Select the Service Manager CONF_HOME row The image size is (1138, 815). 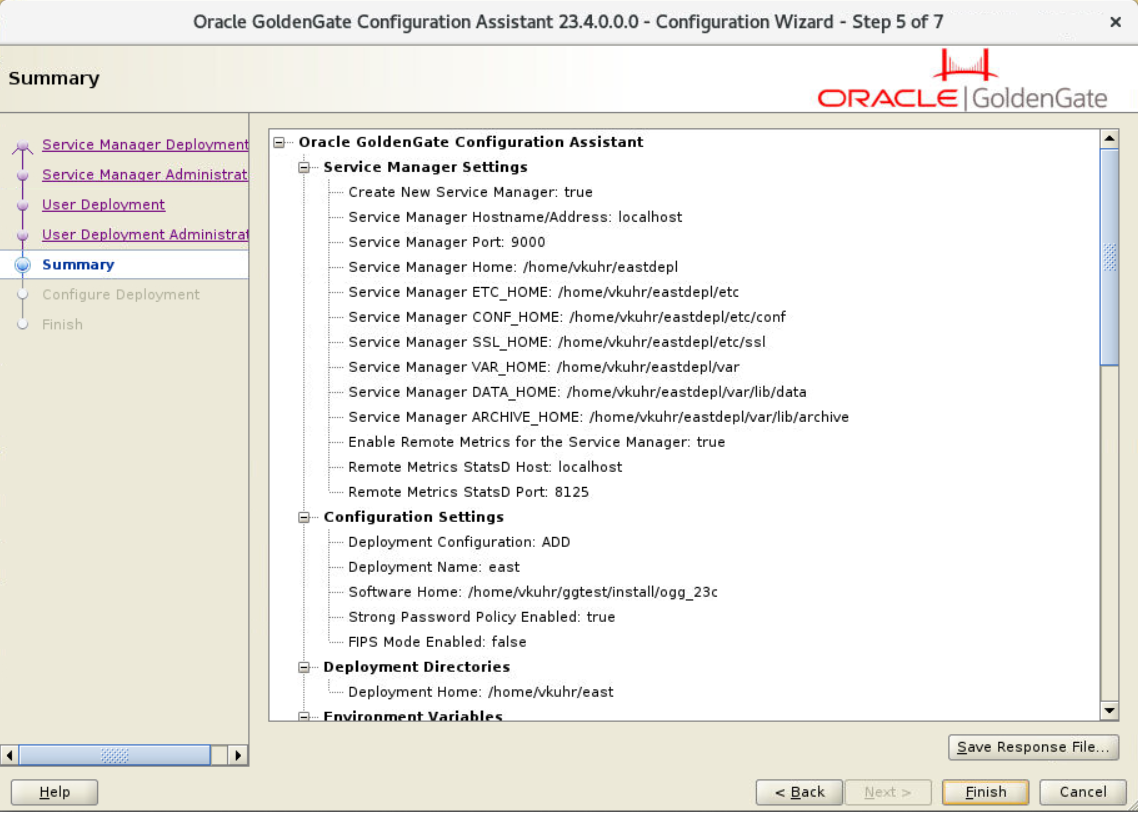pyautogui.click(x=567, y=317)
